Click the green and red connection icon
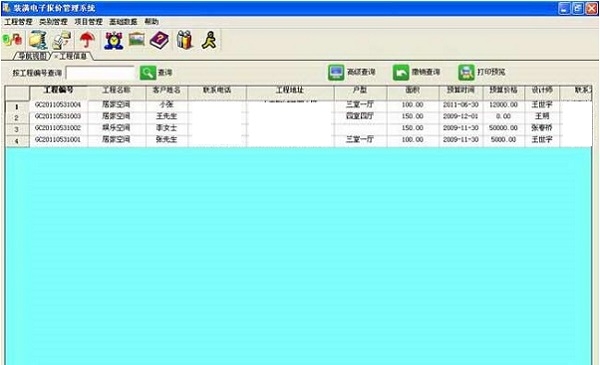Viewport: 600px width, 365px height. tap(12, 40)
